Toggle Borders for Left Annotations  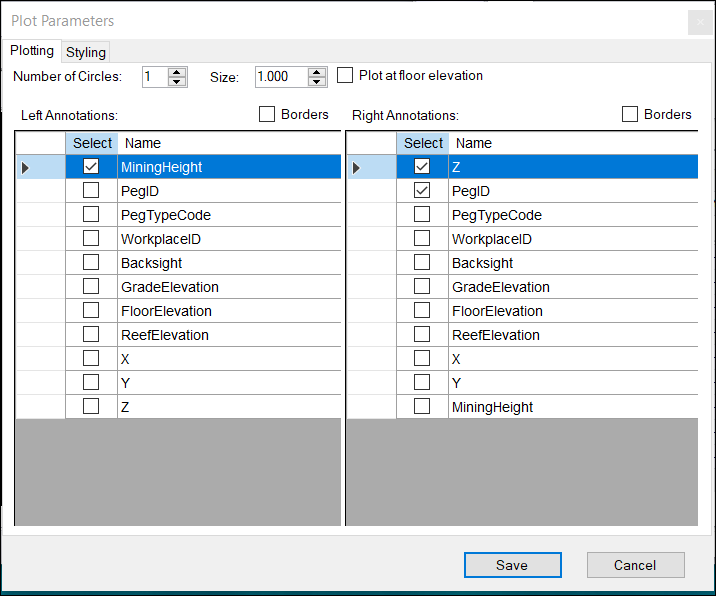point(267,115)
